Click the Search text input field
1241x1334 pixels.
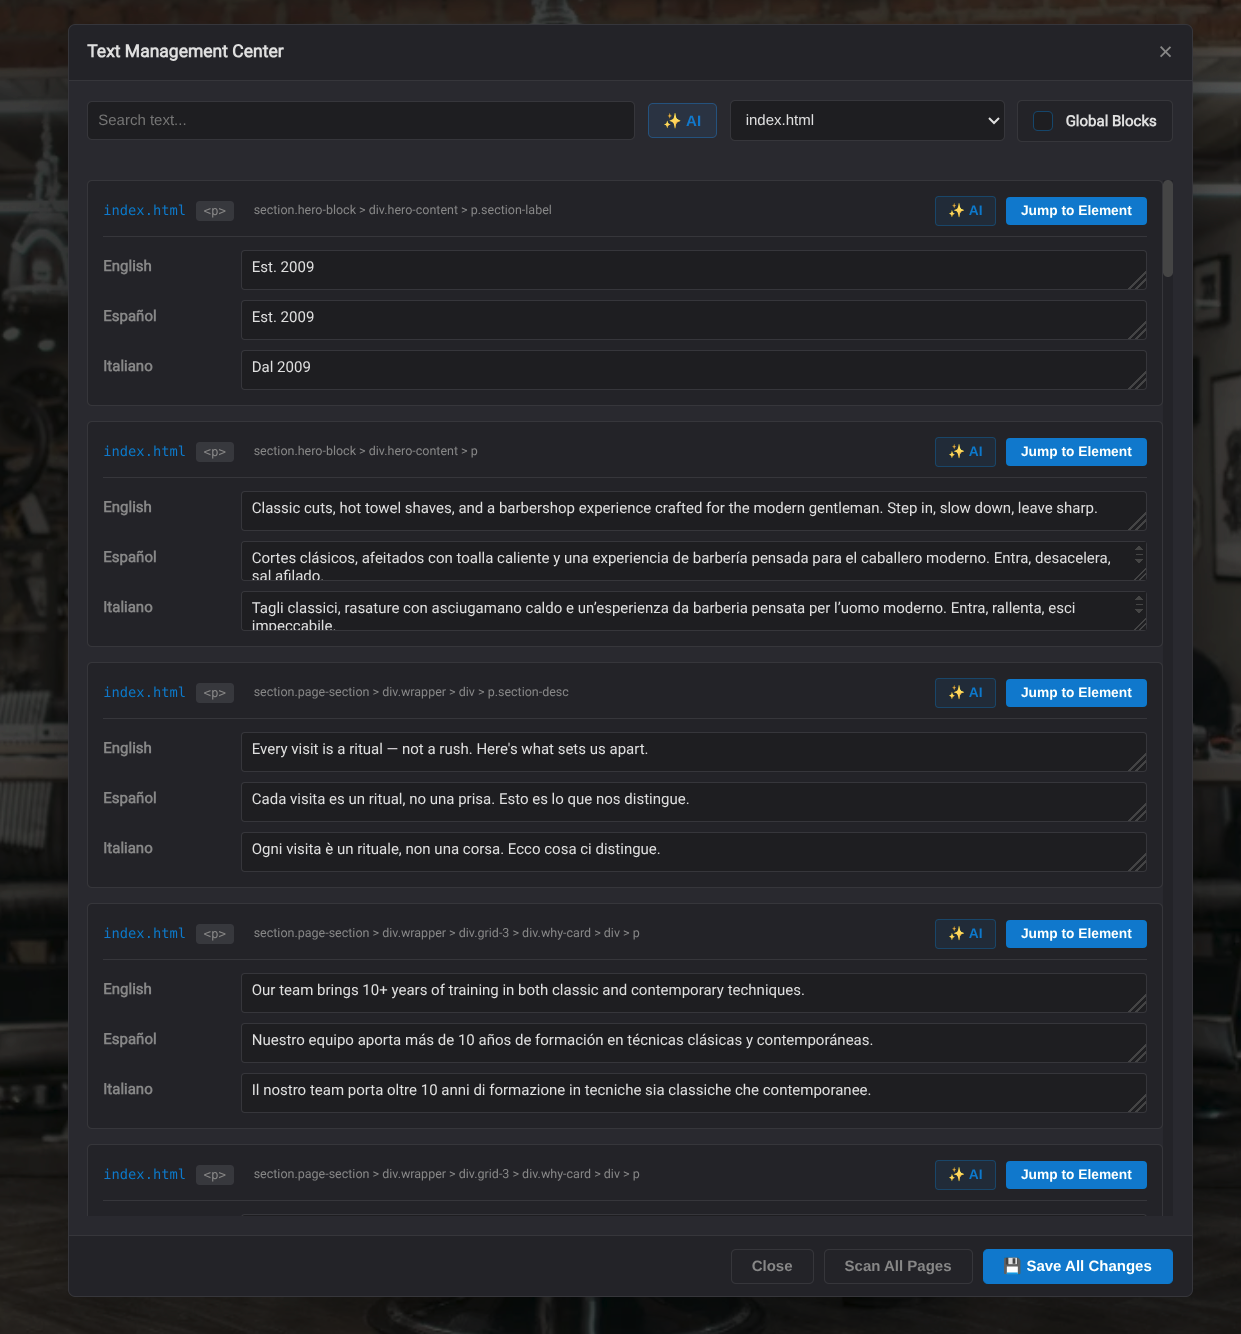(361, 120)
